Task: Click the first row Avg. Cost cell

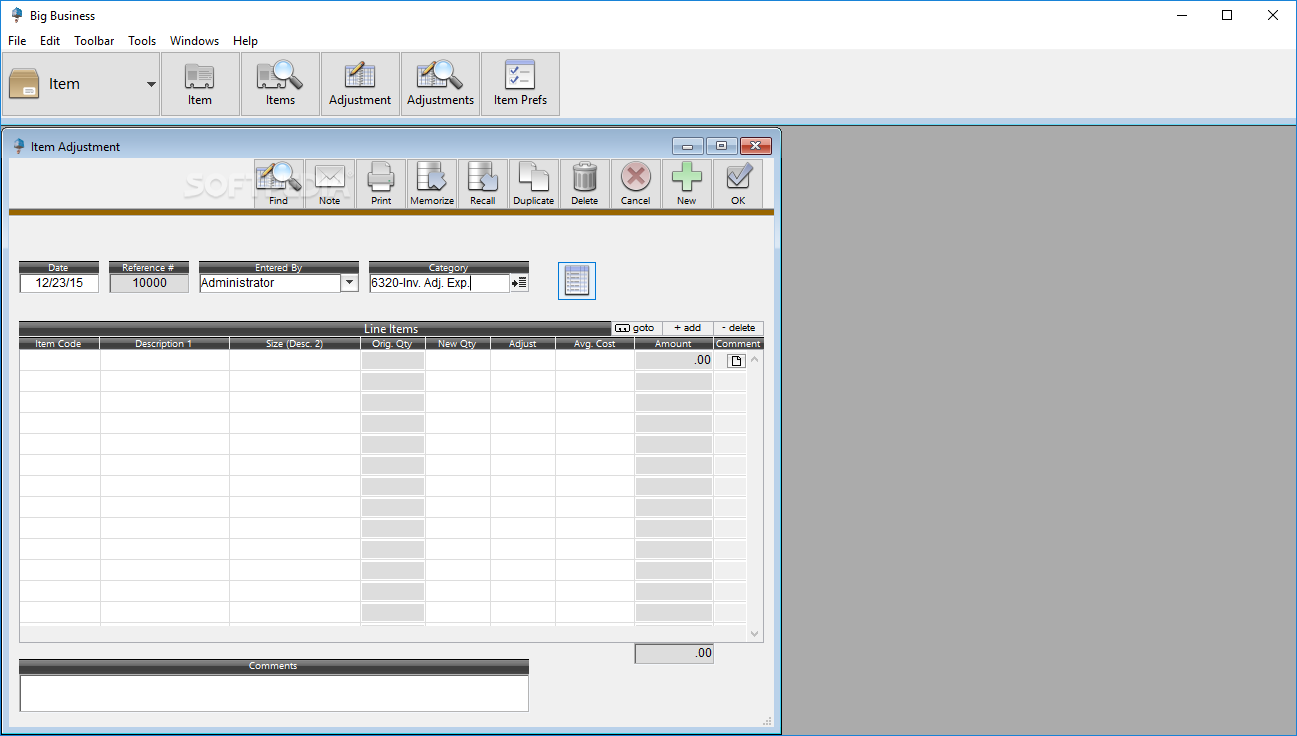Action: [x=595, y=360]
